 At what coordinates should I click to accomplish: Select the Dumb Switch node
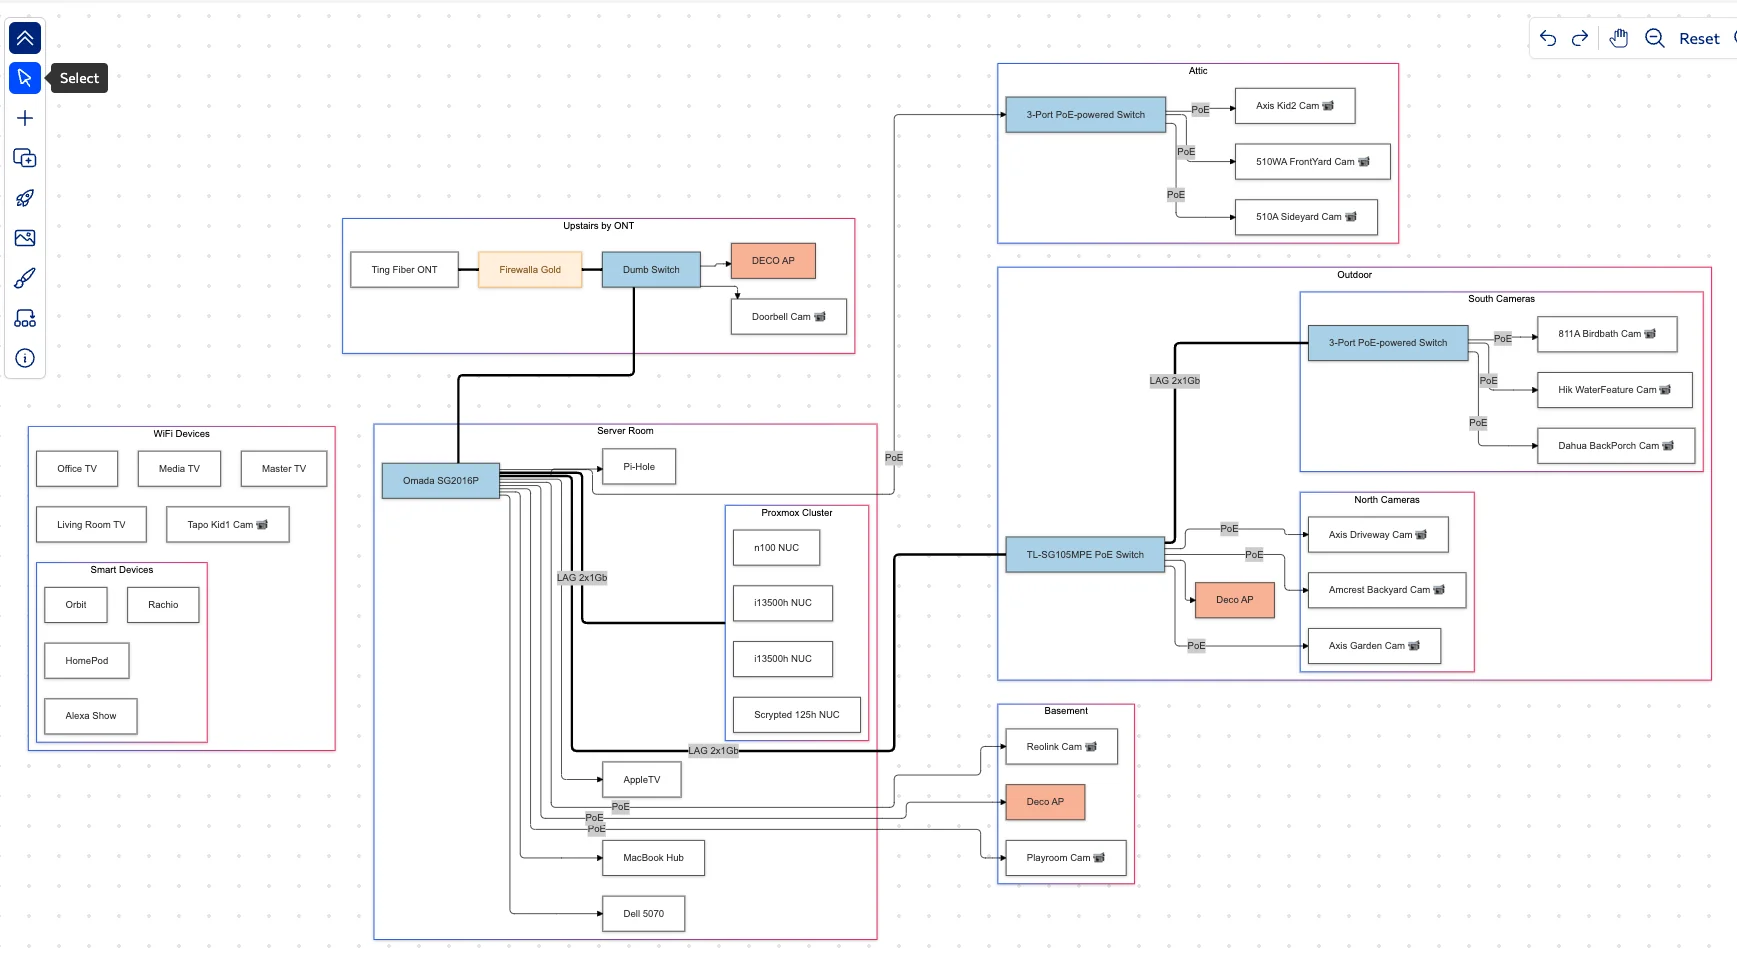coord(651,270)
